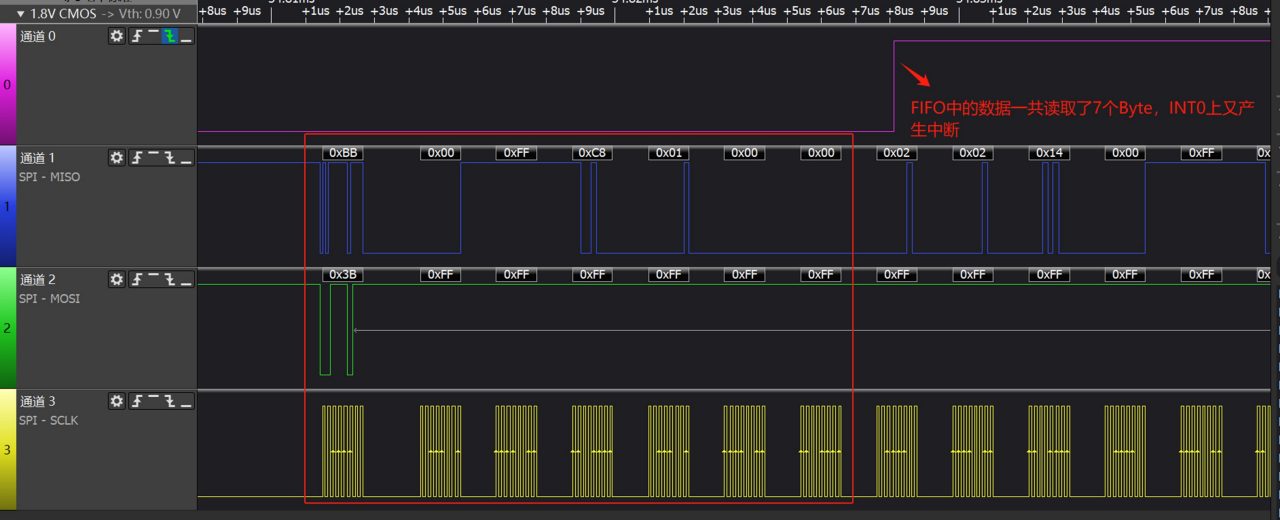Click the yellow channel 3 color bar
Viewport: 1280px width, 520px height.
pos(7,450)
